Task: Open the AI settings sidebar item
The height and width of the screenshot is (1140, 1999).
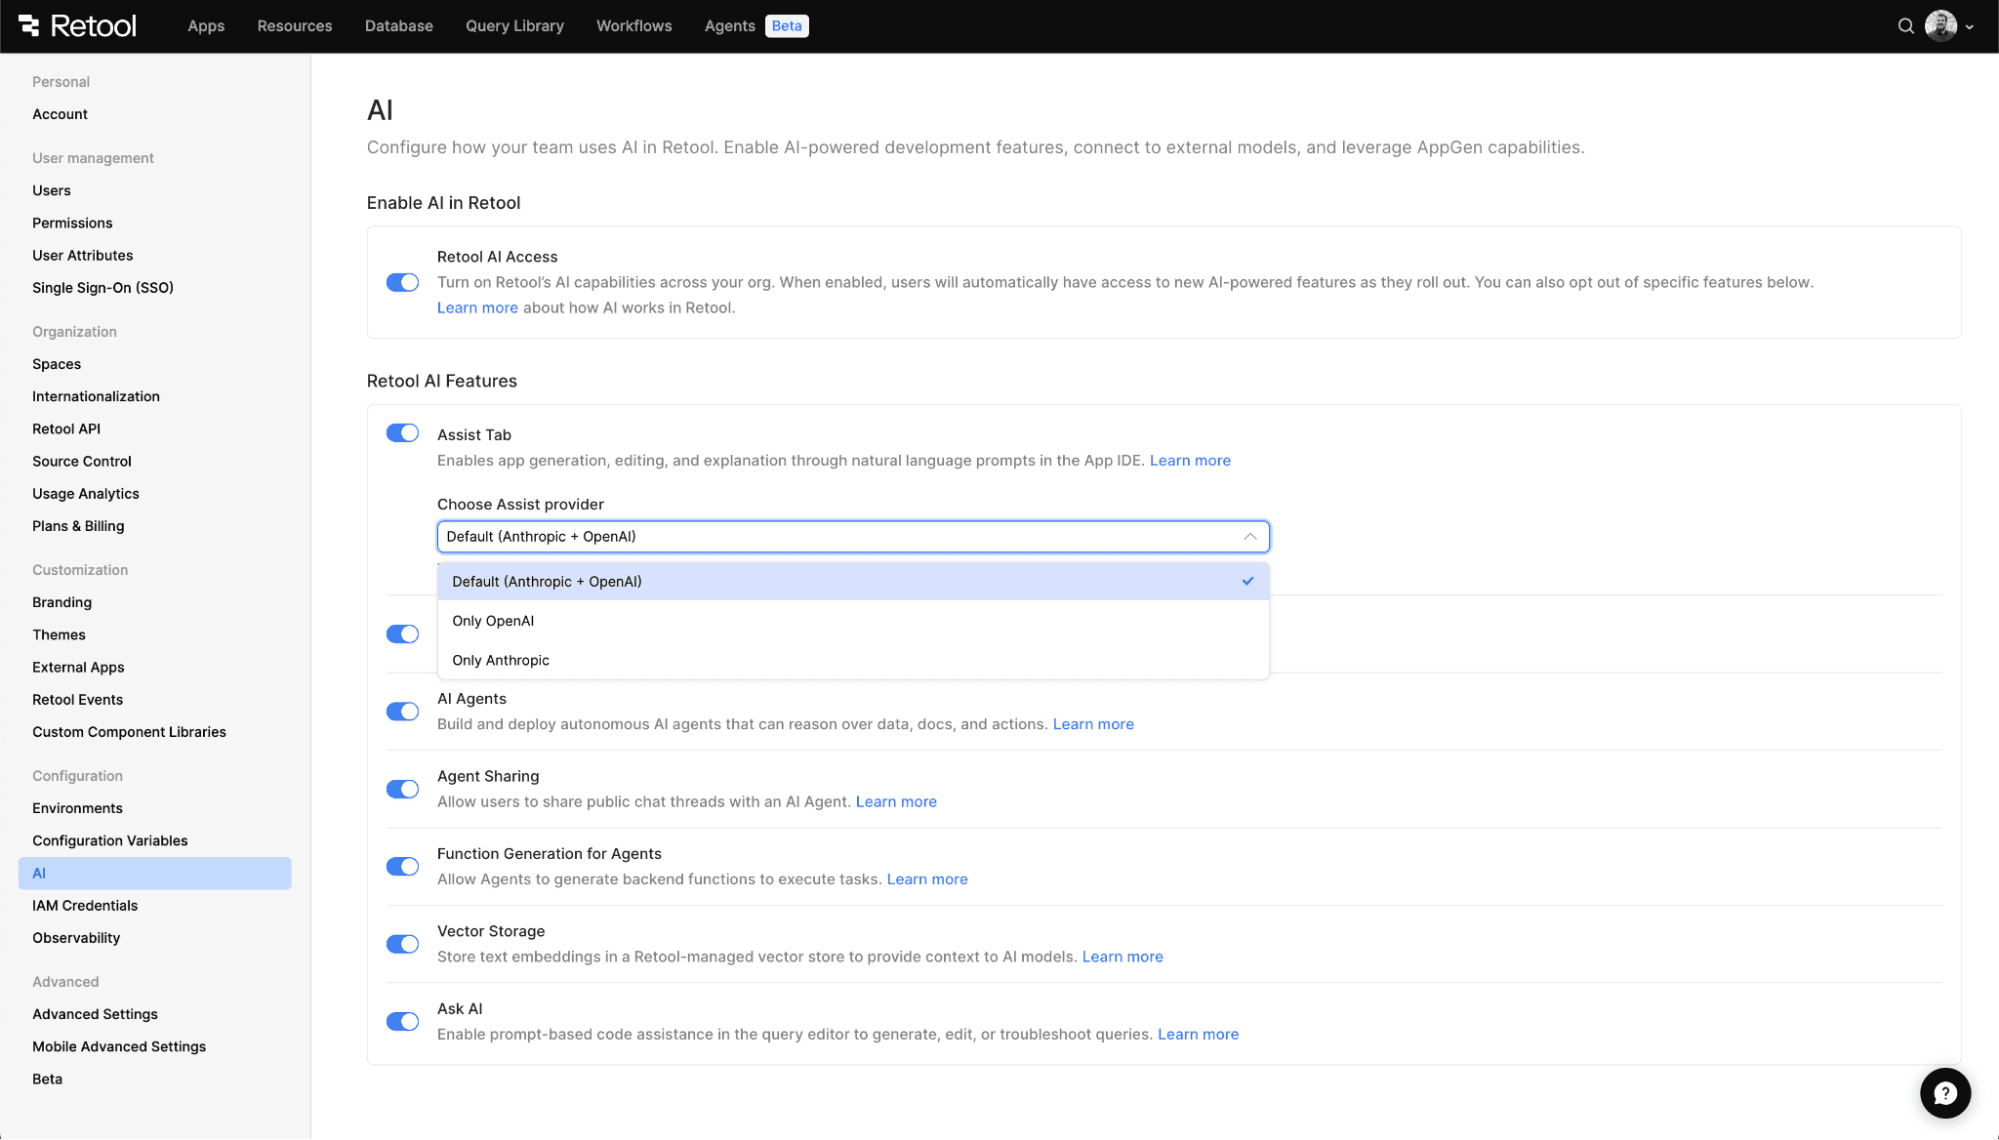Action: click(x=39, y=872)
